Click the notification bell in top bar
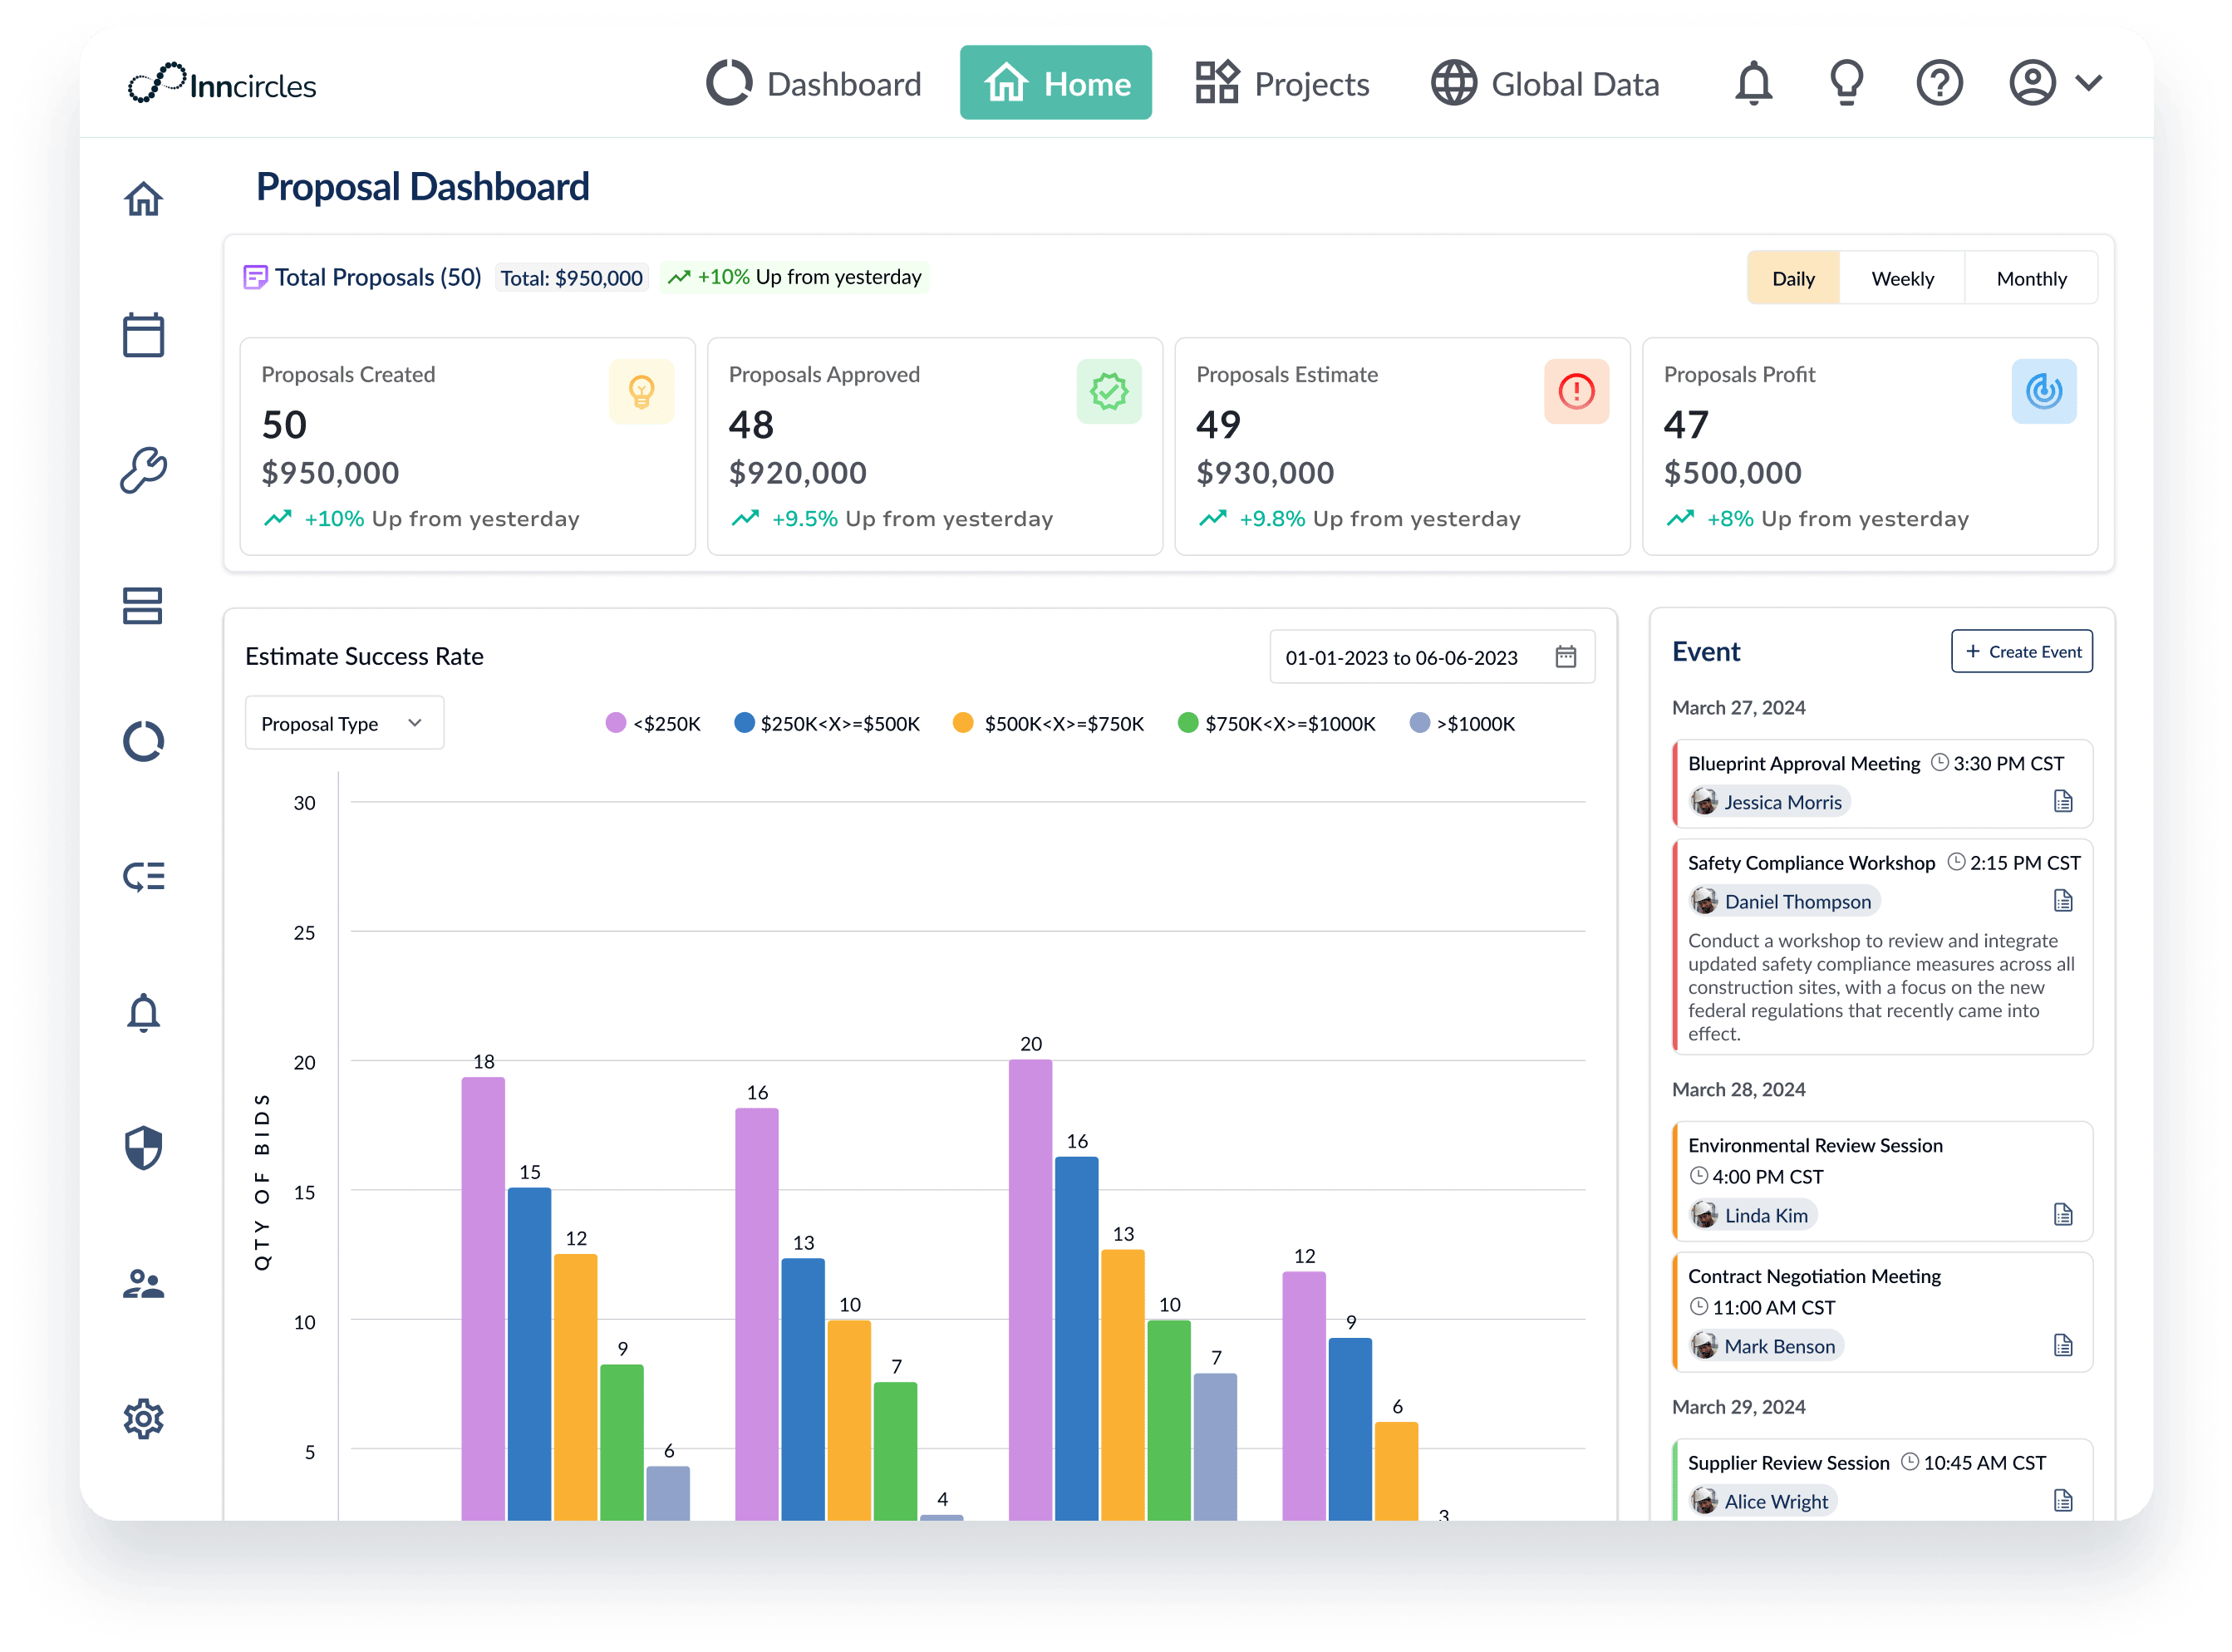The image size is (2232, 1652). point(1753,83)
